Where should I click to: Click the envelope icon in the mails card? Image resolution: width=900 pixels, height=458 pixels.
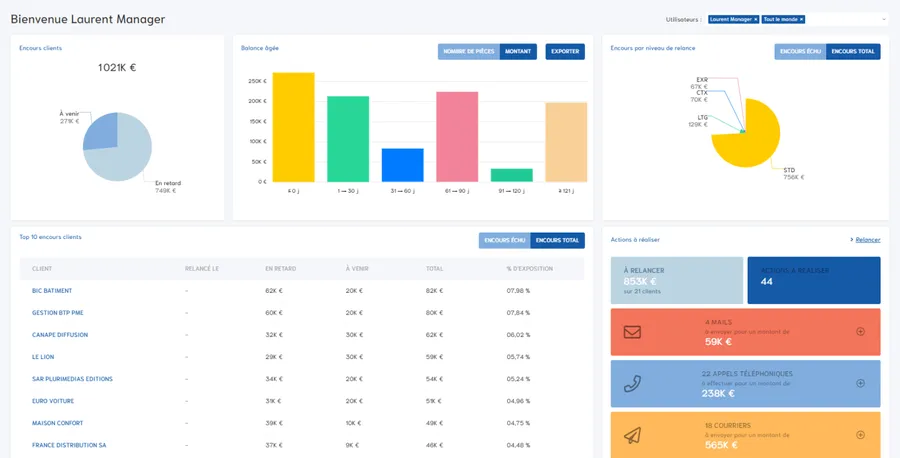click(x=632, y=332)
